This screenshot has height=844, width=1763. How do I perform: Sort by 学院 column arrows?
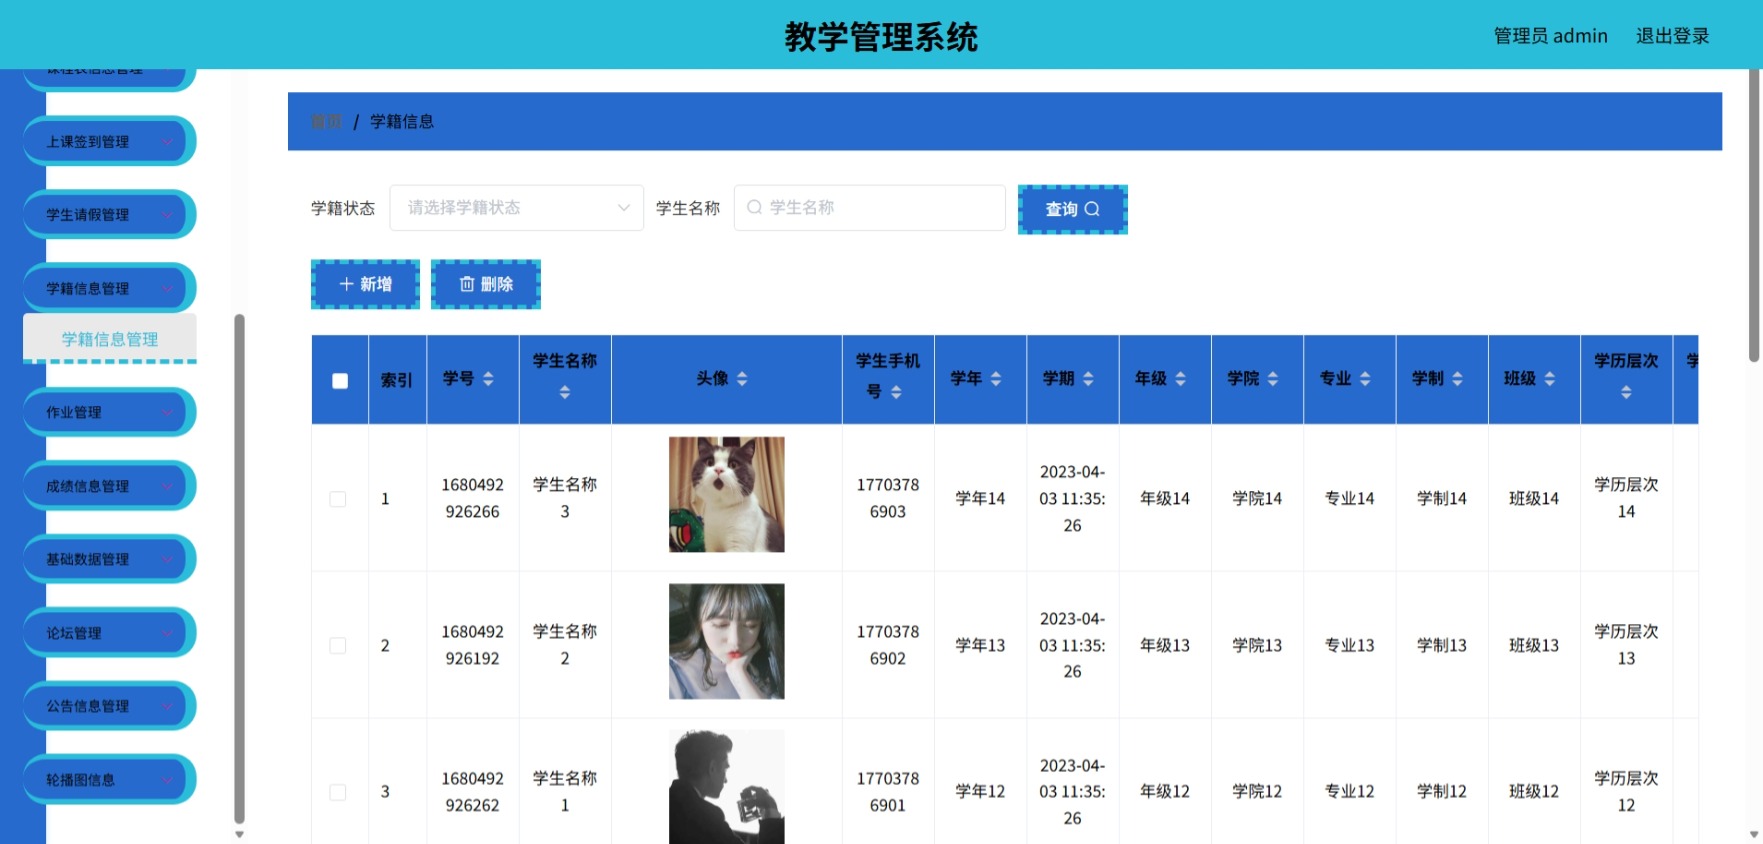coord(1273,379)
